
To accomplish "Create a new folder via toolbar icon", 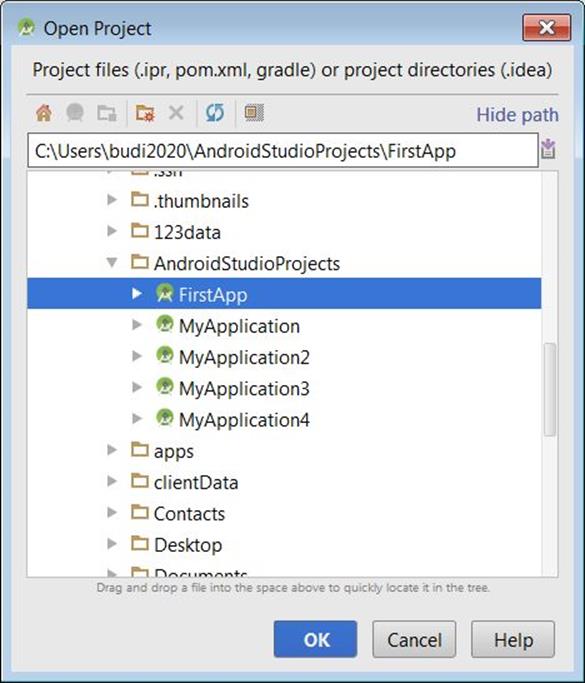I will click(x=145, y=113).
